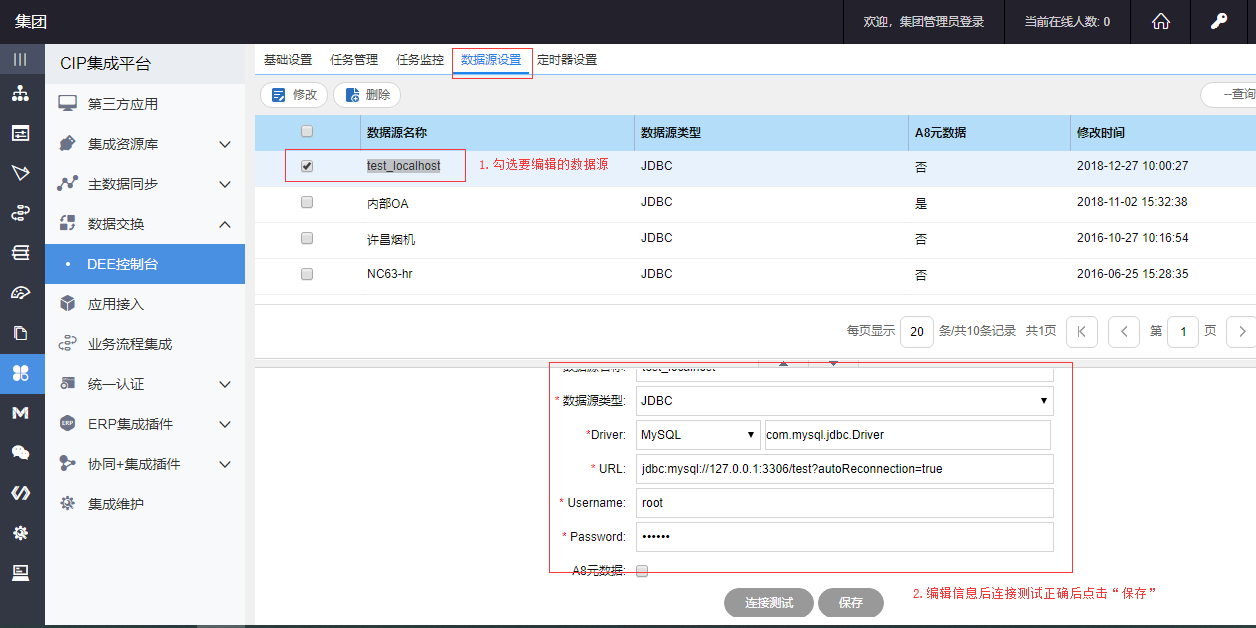This screenshot has width=1256, height=628.
Task: Click the gear icon in left rail
Action: click(20, 533)
